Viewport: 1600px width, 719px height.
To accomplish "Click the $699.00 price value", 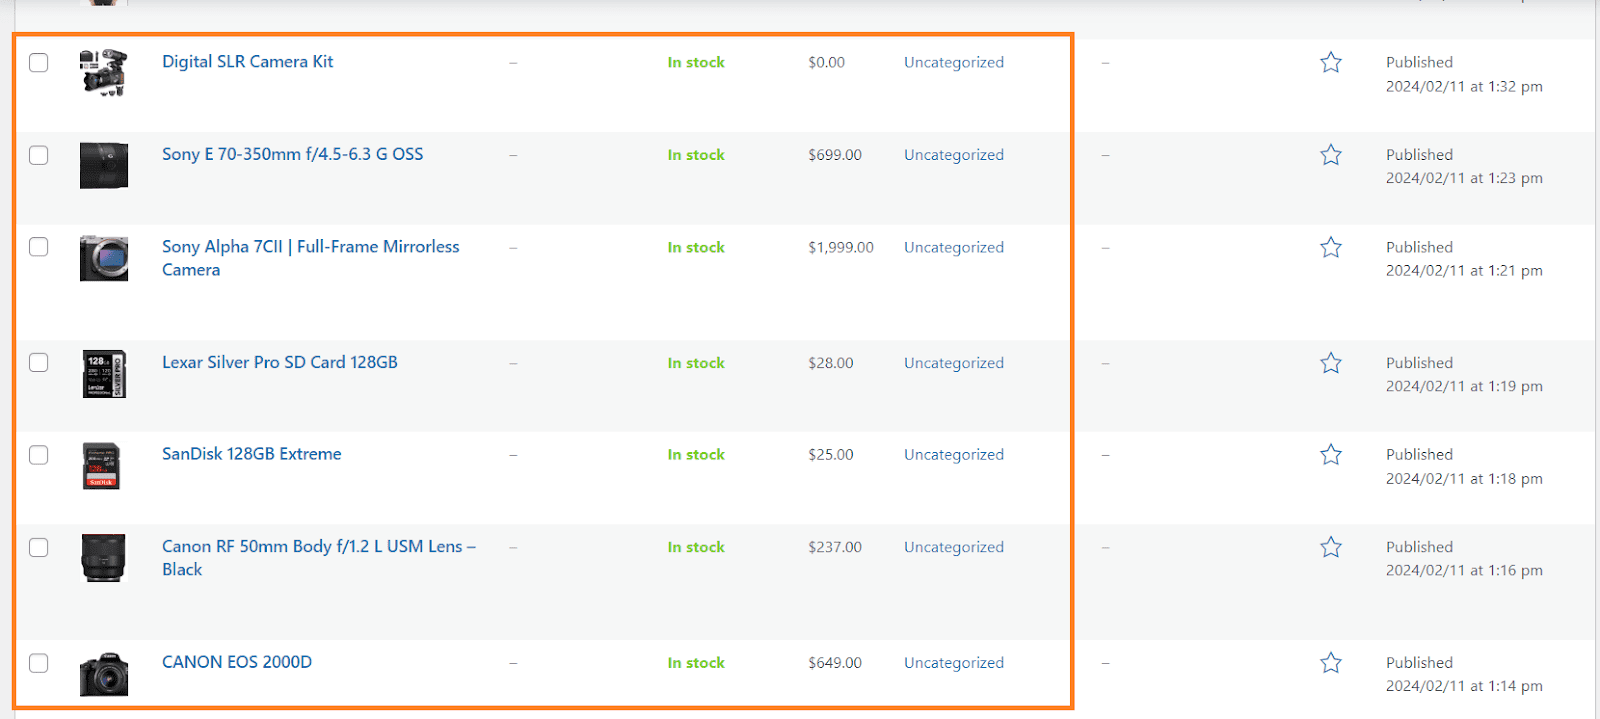I will [x=835, y=155].
